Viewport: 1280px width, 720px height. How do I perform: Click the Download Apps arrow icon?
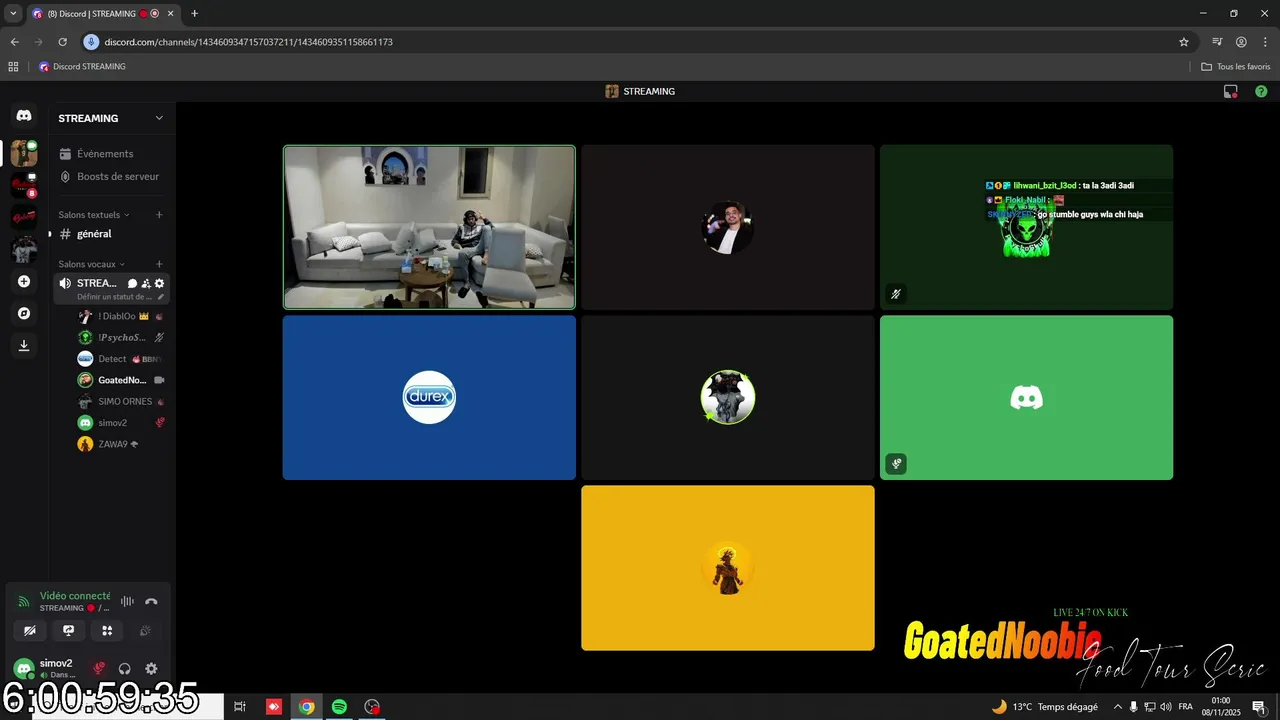[24, 345]
